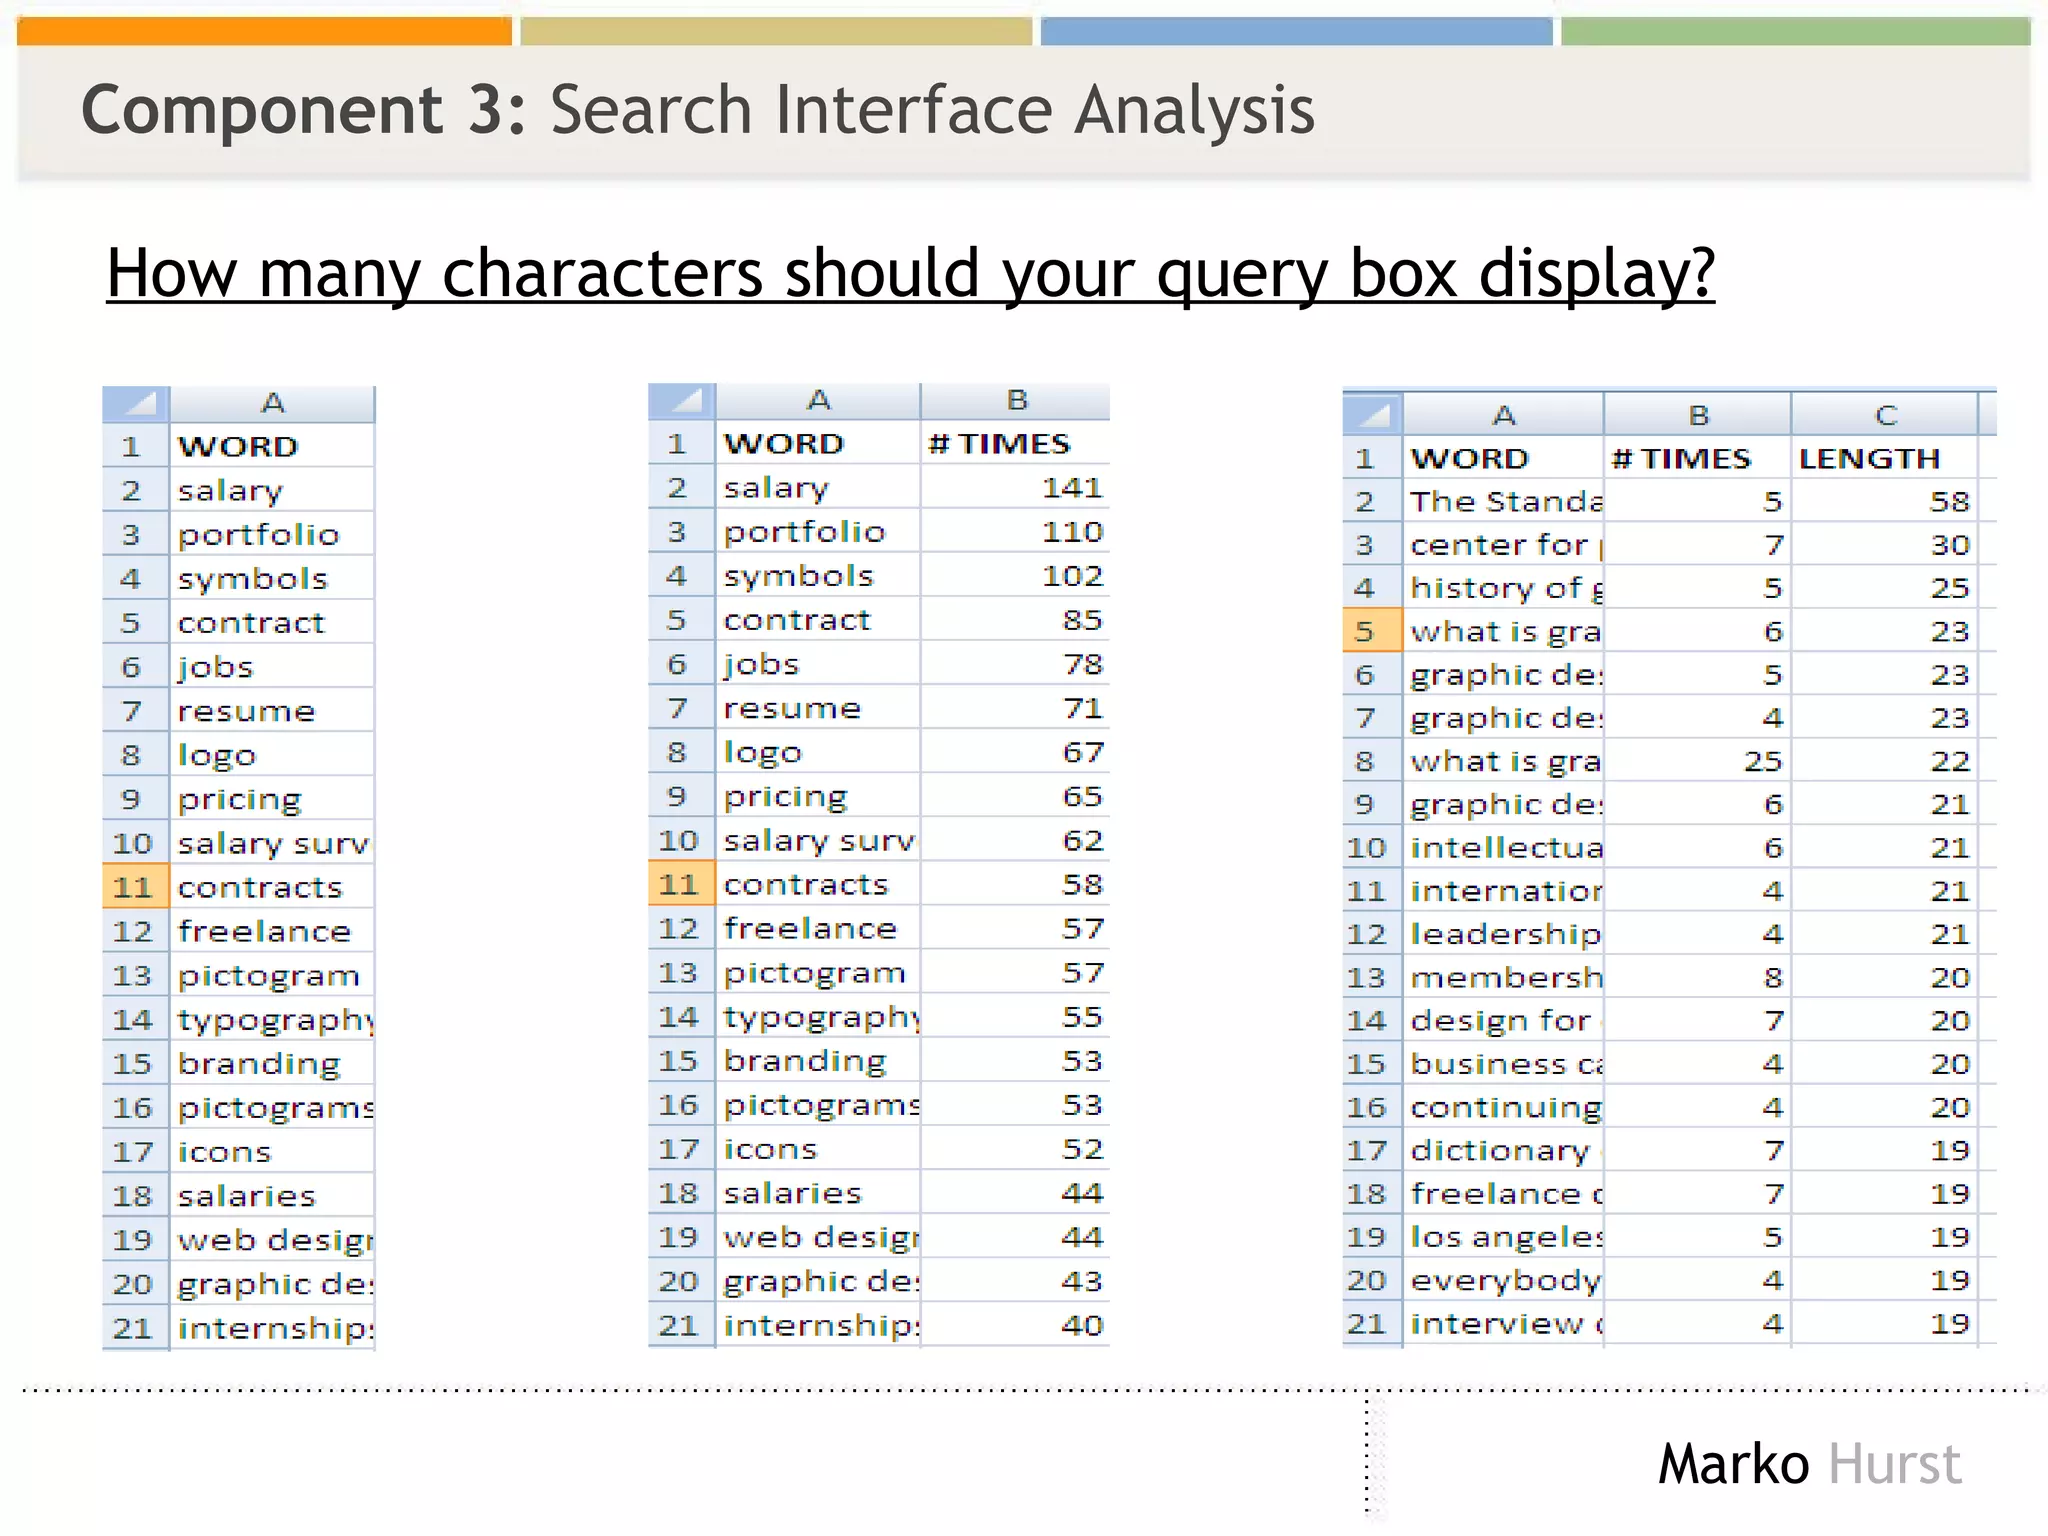This screenshot has width=2048, height=1536.
Task: Click the 'jobs' cell in left spreadsheet
Action: [272, 667]
